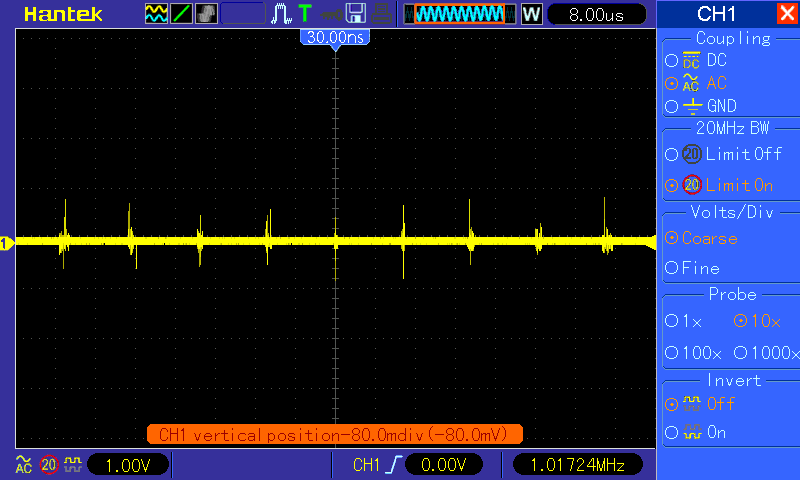Click the key lock icon
The height and width of the screenshot is (480, 800).
[331, 15]
